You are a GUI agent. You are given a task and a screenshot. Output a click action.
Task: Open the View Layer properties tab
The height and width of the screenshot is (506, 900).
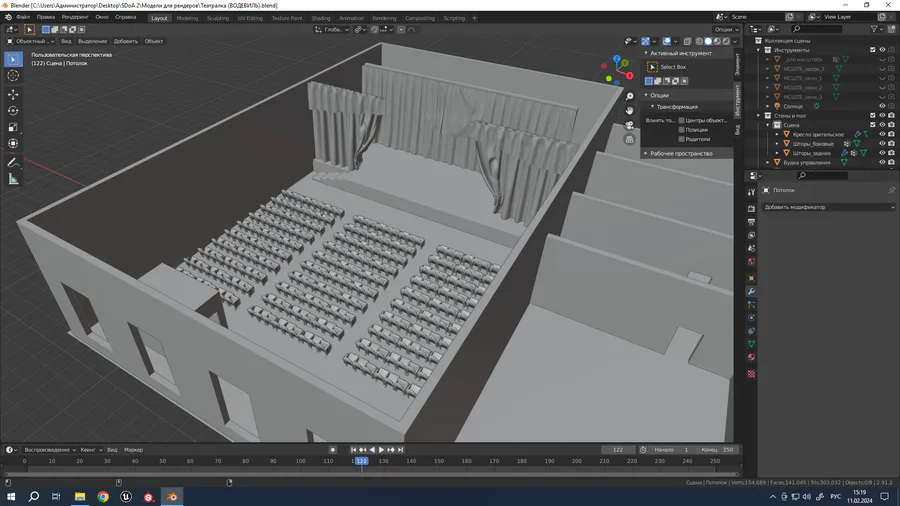point(751,235)
